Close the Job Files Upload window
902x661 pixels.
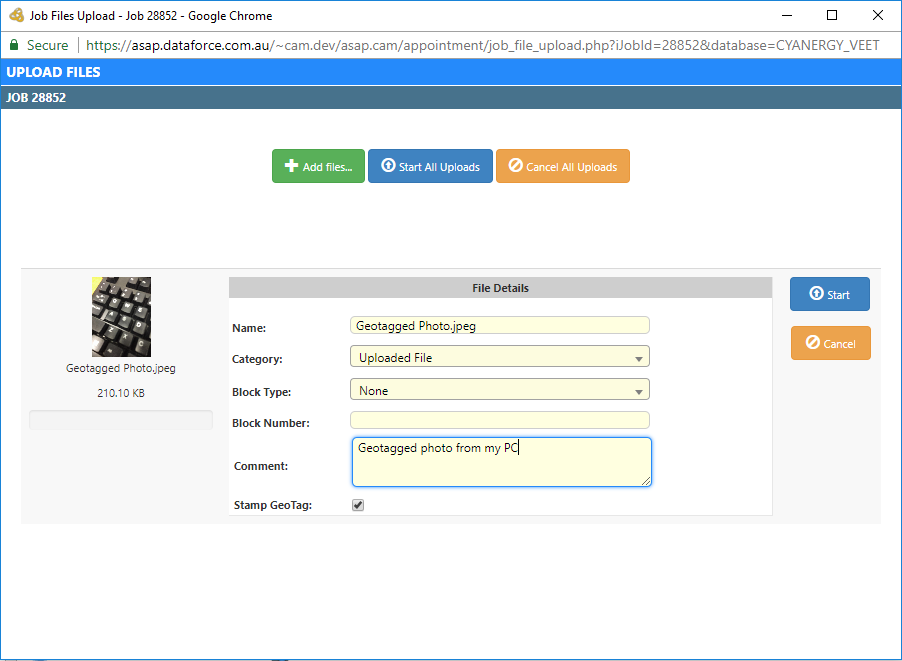coord(877,16)
